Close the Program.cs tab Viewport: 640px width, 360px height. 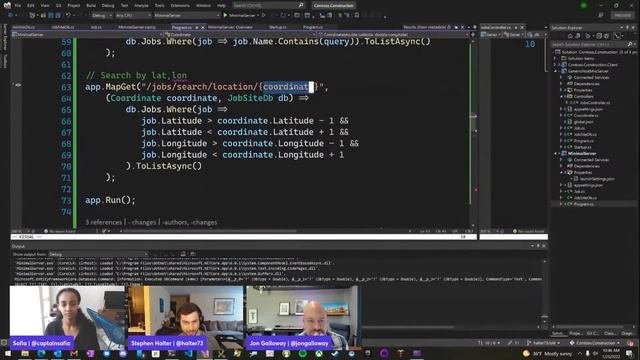(x=203, y=27)
